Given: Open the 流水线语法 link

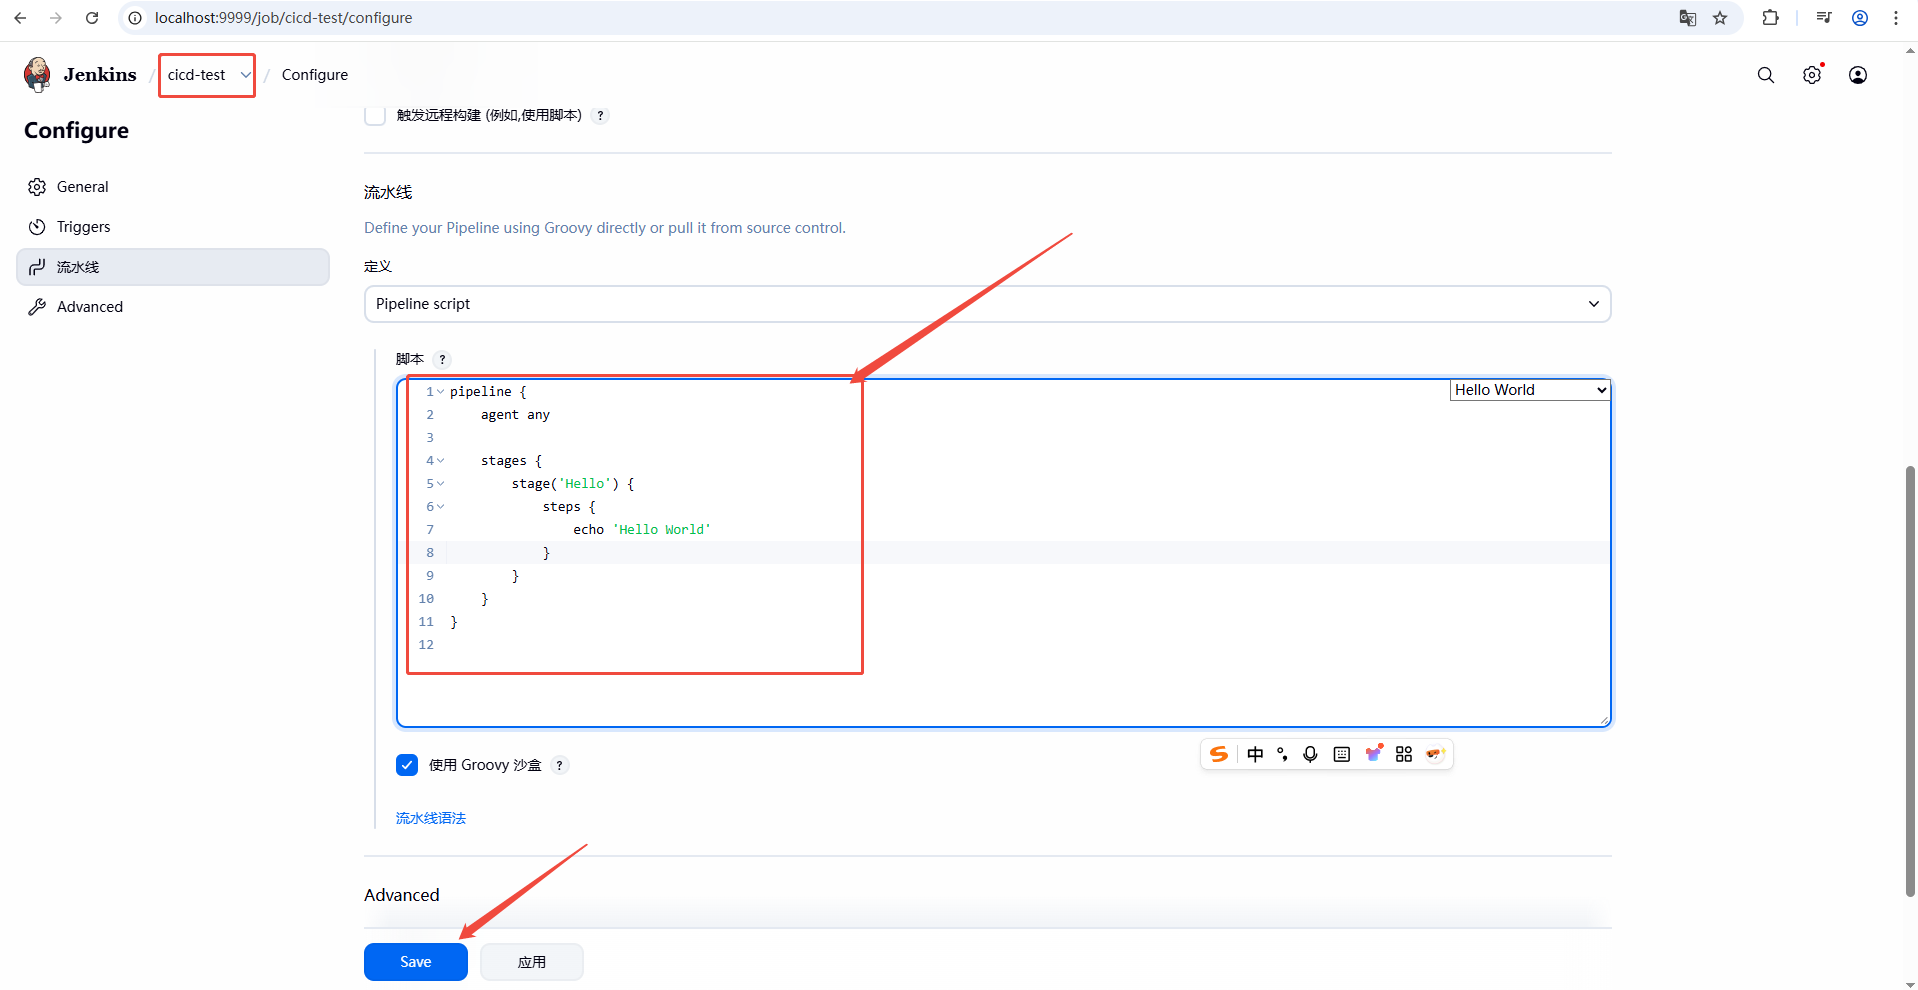Looking at the screenshot, I should click(x=430, y=818).
